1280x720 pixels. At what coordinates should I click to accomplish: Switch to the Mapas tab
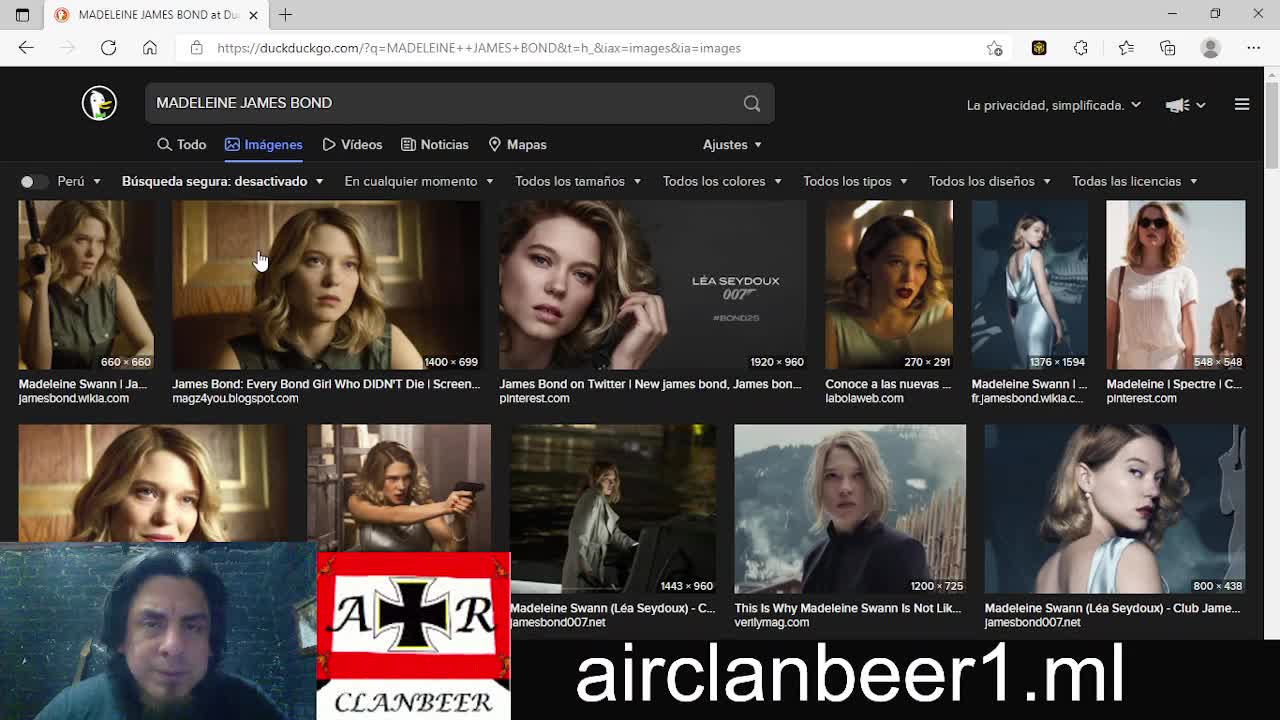point(517,145)
